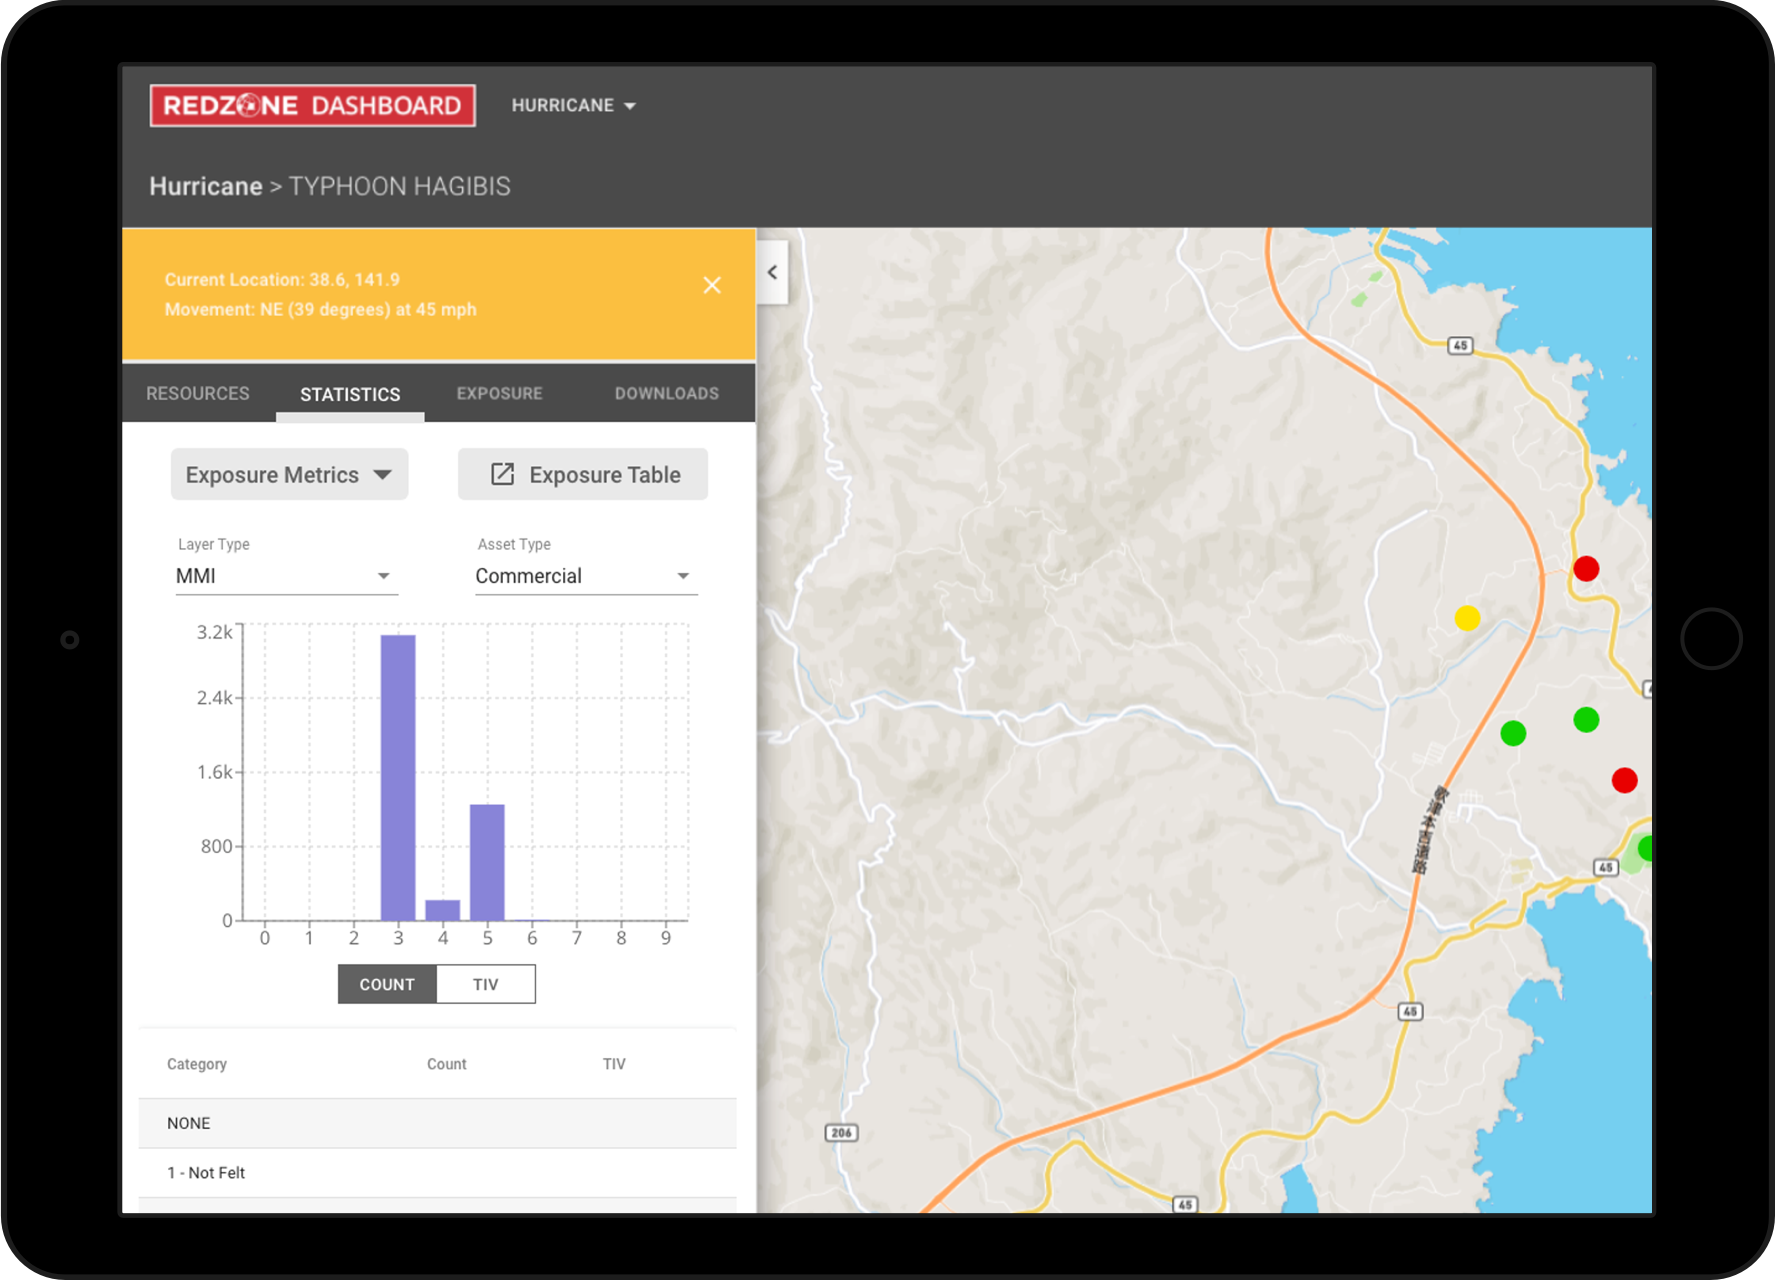1776x1280 pixels.
Task: Open the Layer Type MMI dropdown
Action: click(287, 576)
